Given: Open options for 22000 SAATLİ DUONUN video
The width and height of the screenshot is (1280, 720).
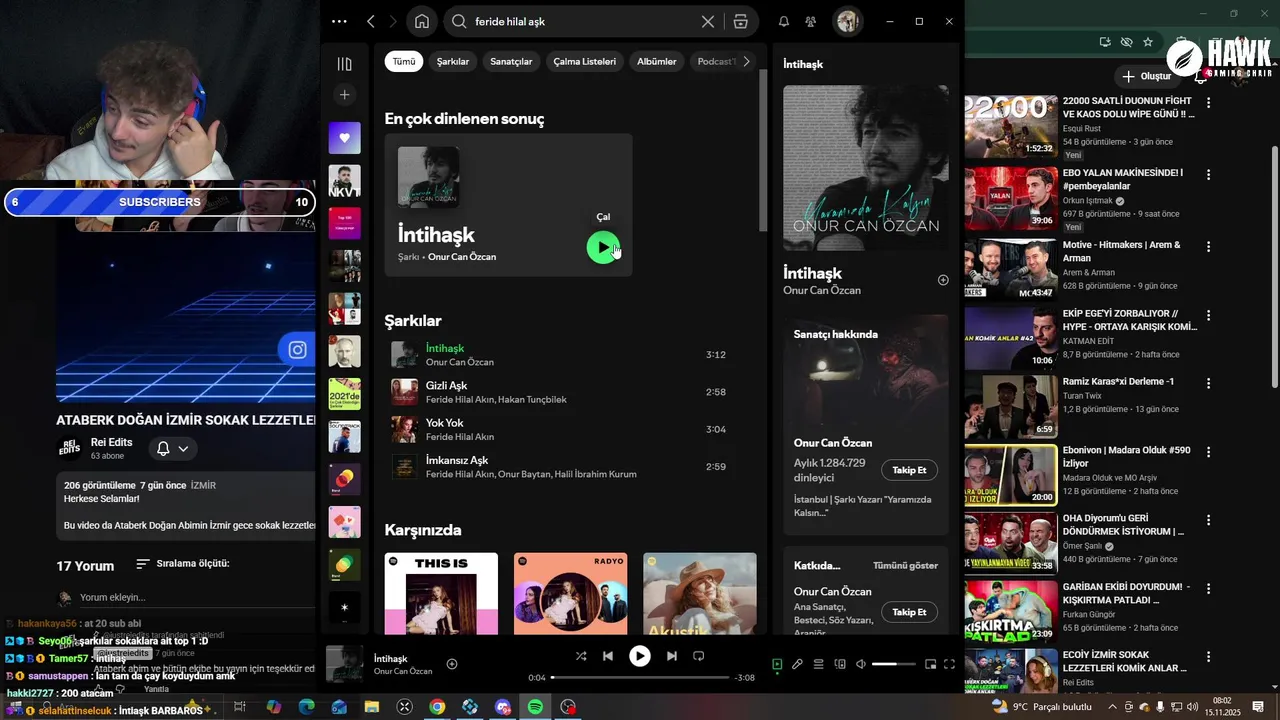Looking at the screenshot, I should coord(1208,103).
